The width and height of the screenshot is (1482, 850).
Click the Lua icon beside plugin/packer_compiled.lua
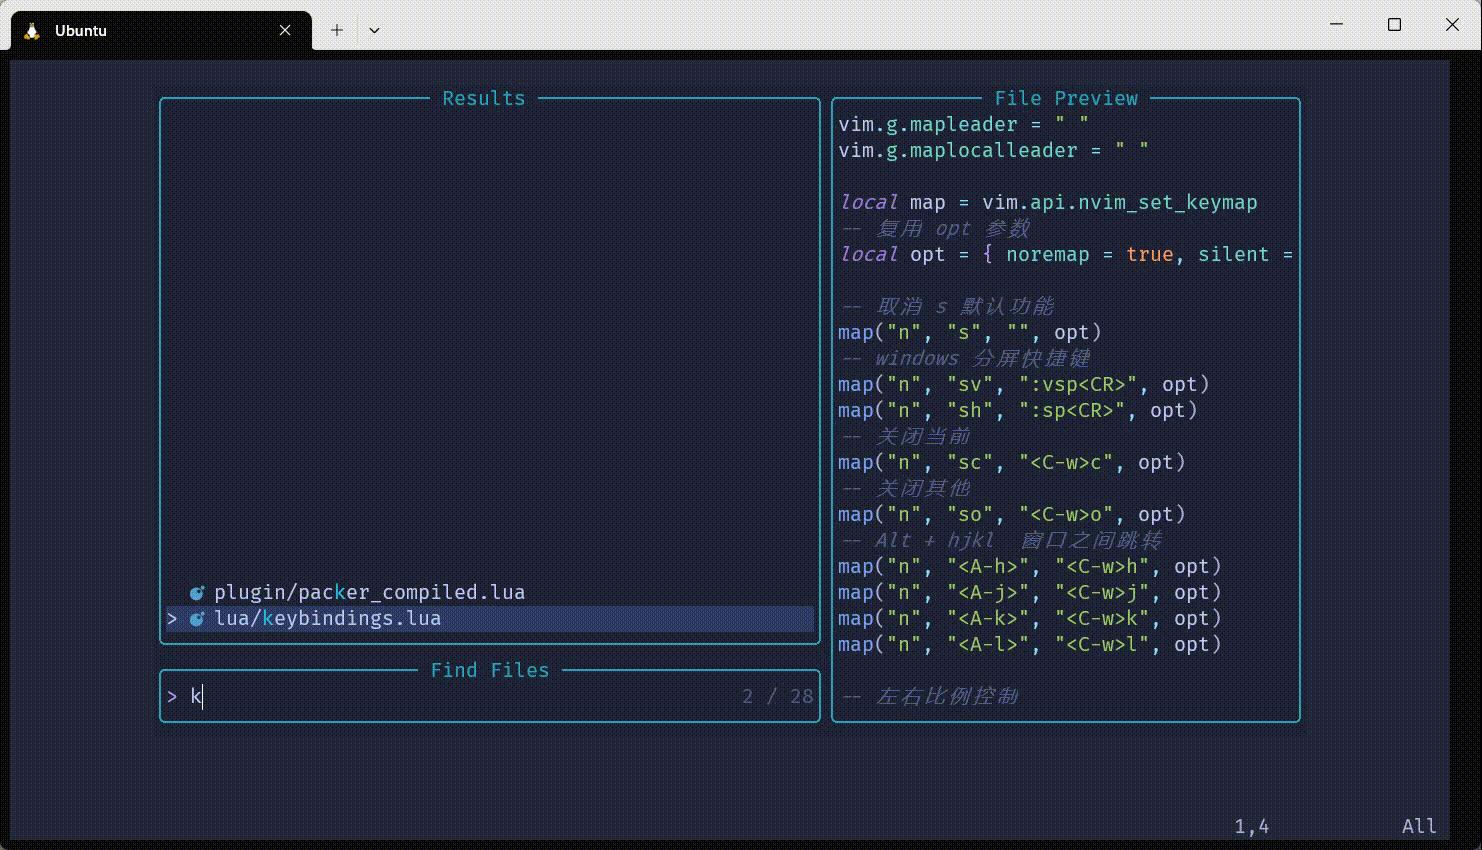[x=196, y=592]
